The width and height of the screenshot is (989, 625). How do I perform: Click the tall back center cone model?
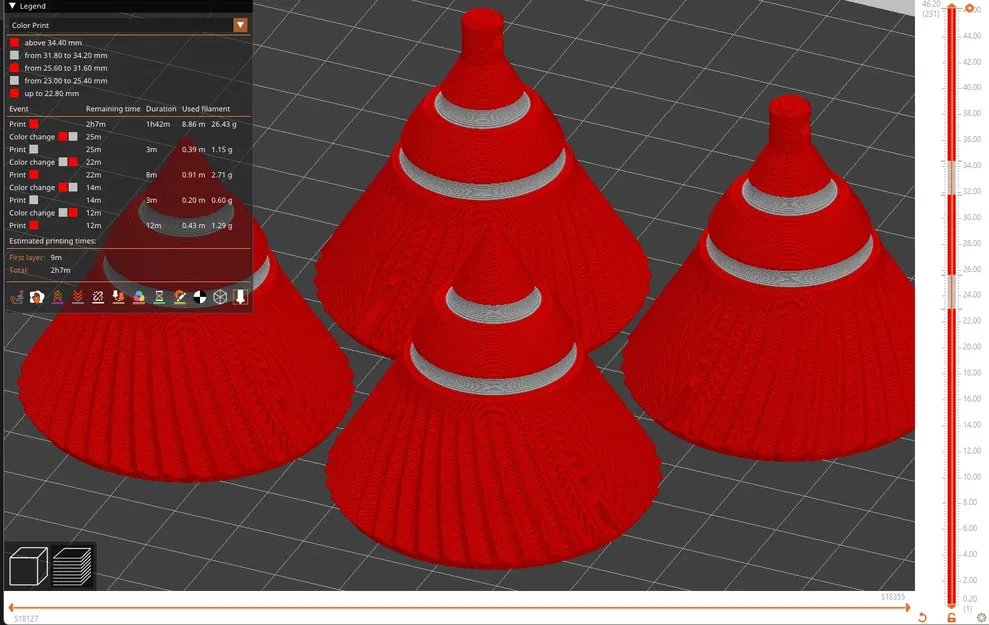[x=483, y=189]
